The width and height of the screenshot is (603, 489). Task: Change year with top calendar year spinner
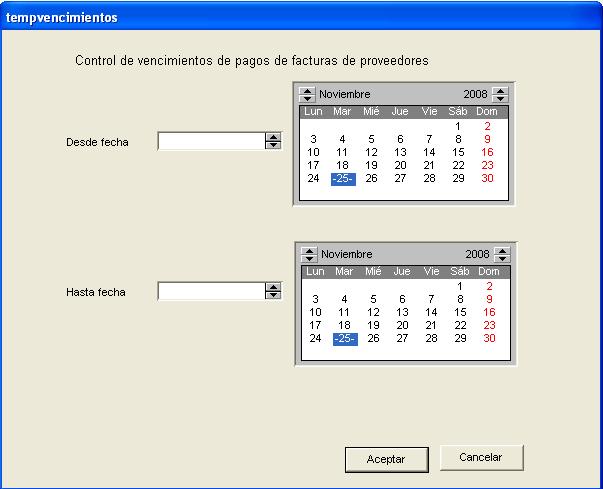pyautogui.click(x=500, y=94)
